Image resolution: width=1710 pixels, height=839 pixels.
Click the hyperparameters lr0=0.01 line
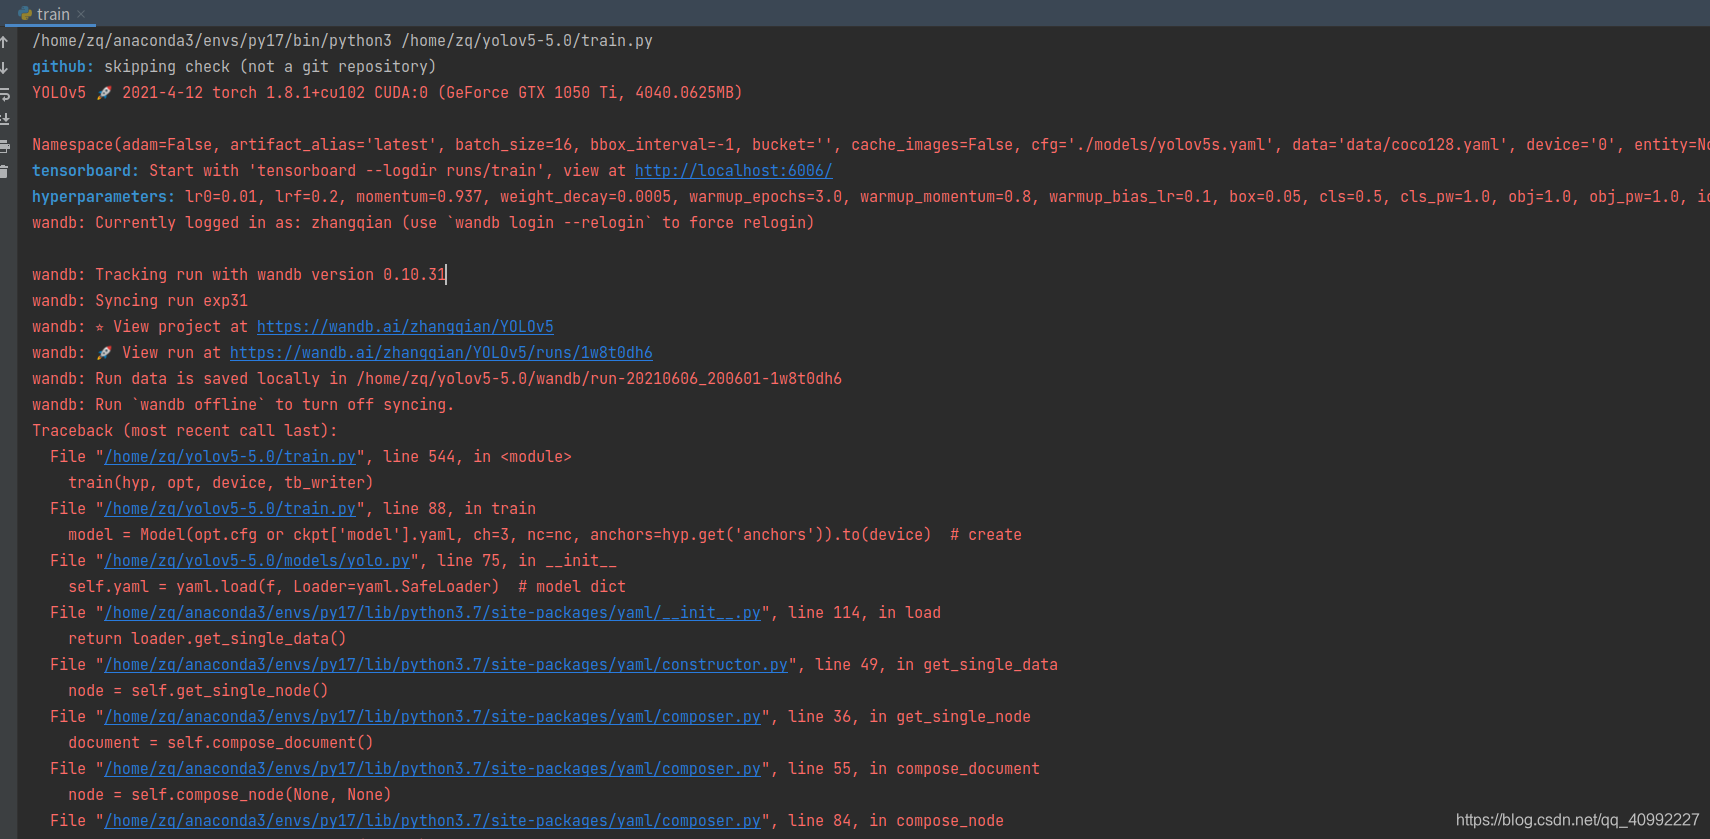pos(870,197)
